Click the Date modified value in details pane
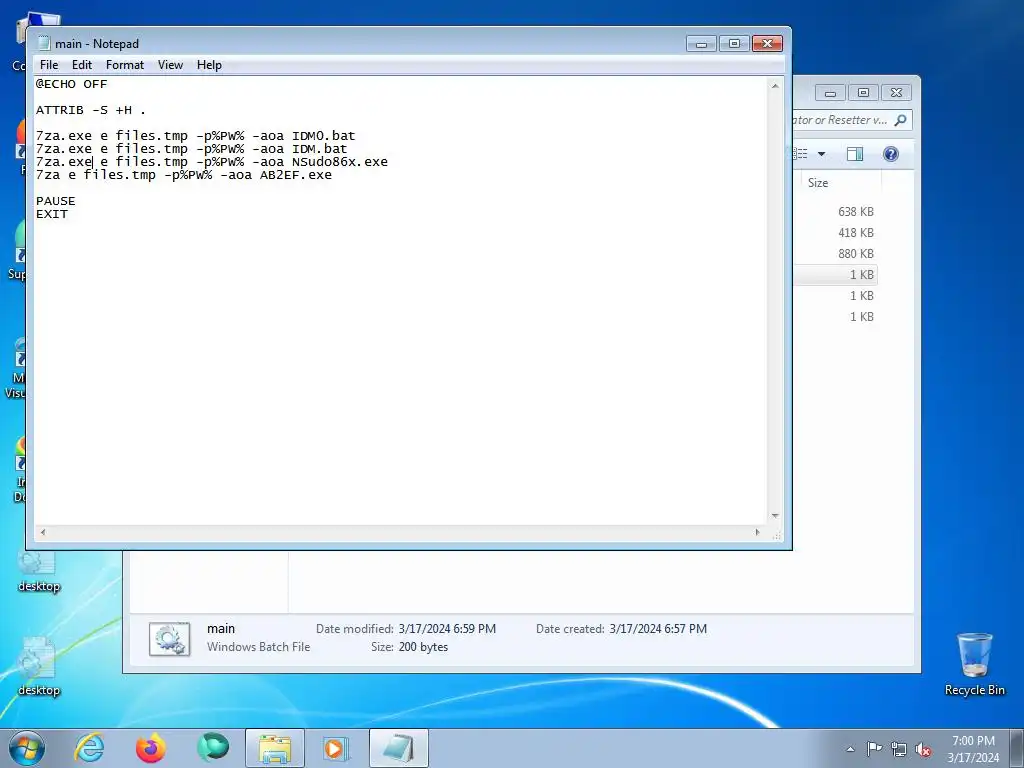Image resolution: width=1024 pixels, height=768 pixels. (x=447, y=629)
